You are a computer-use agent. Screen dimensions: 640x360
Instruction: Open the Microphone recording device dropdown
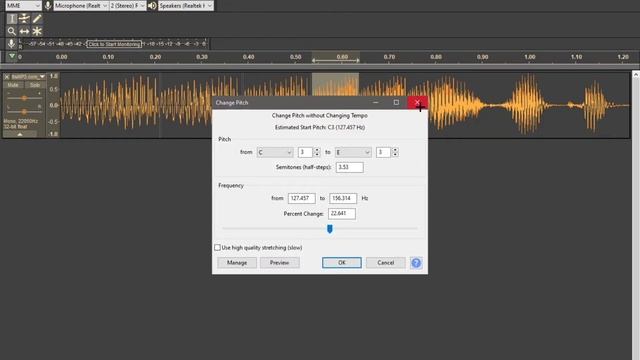pyautogui.click(x=81, y=6)
